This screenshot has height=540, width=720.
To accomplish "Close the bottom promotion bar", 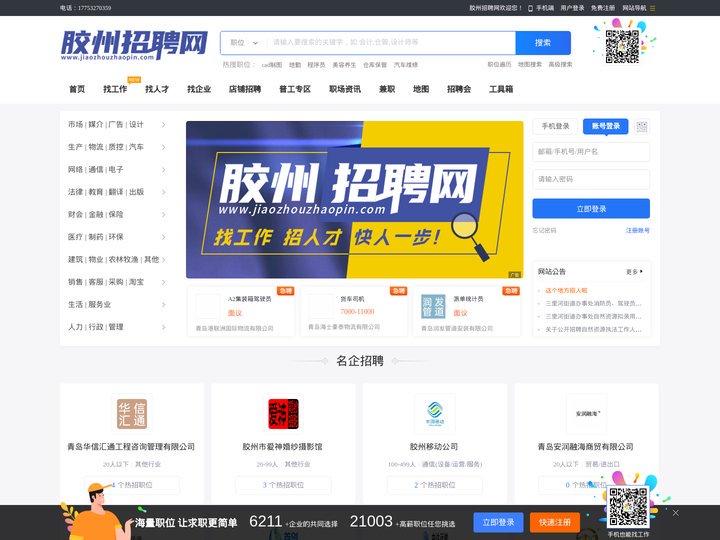I will (x=675, y=512).
